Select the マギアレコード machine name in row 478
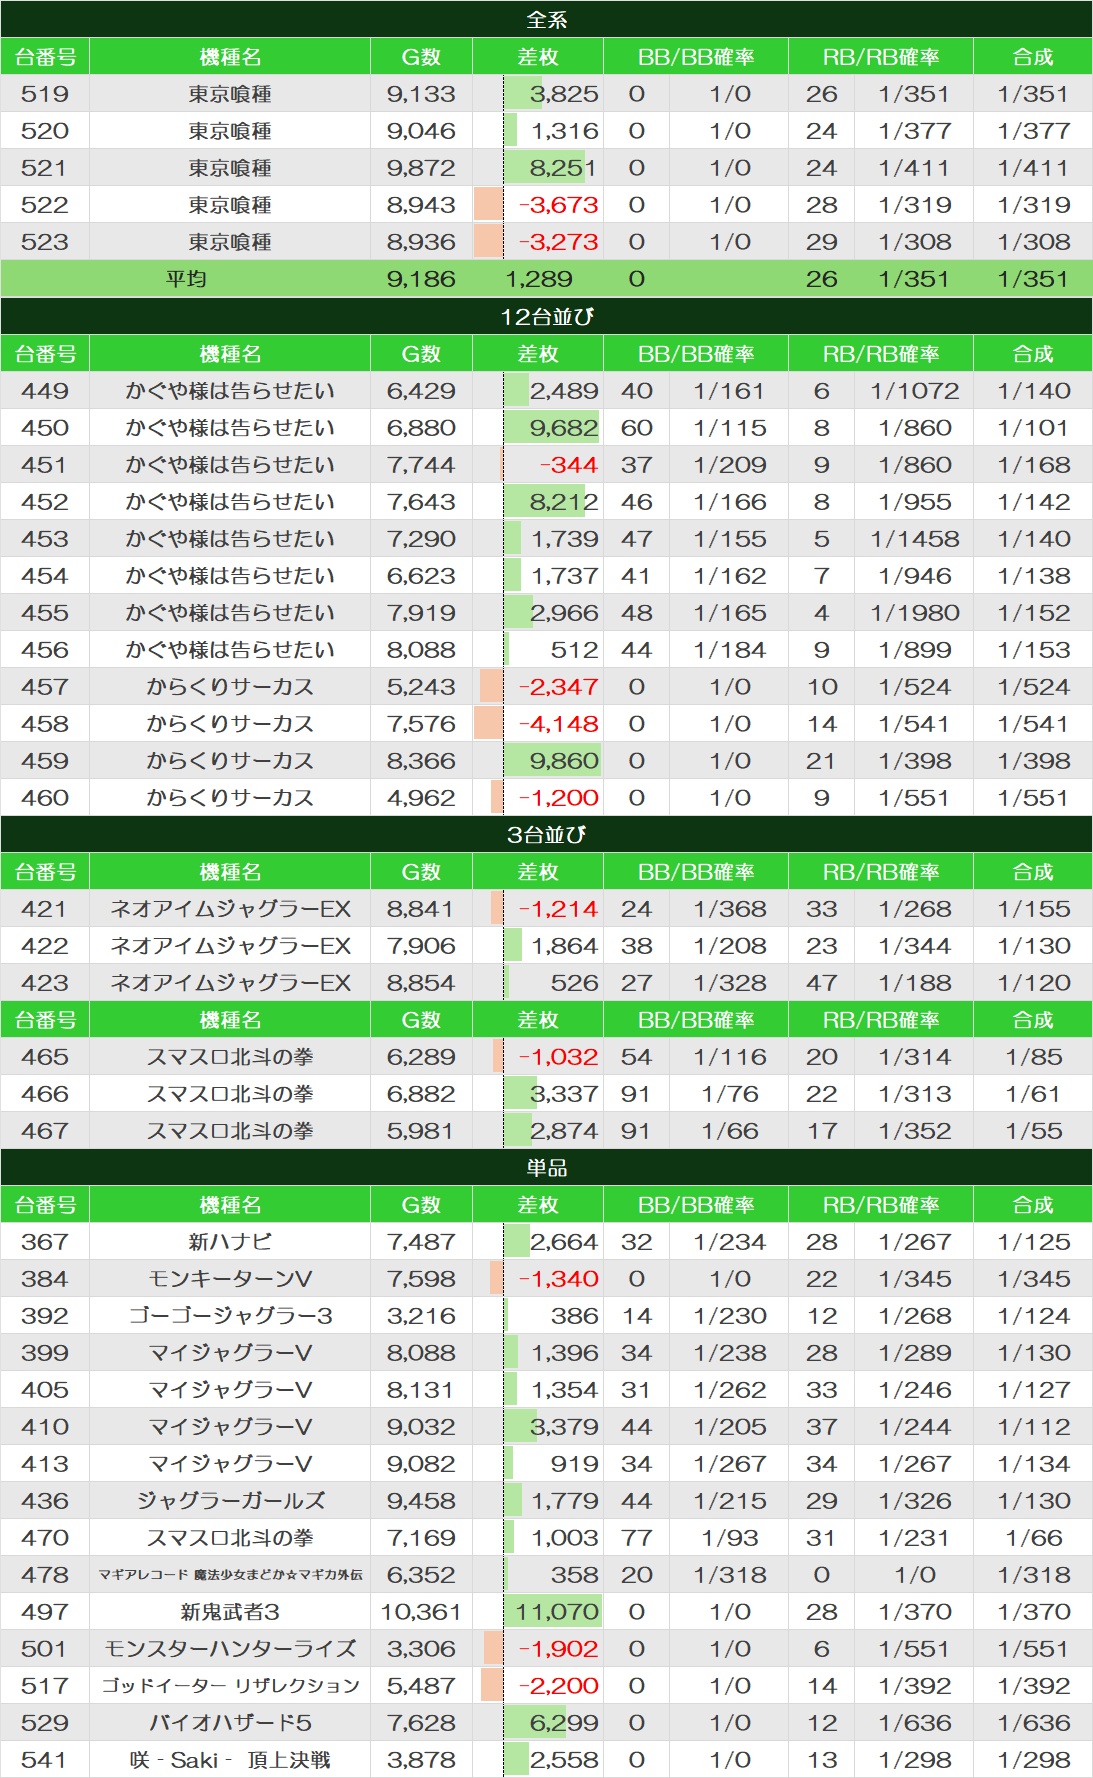The height and width of the screenshot is (1778, 1093). [x=230, y=1575]
